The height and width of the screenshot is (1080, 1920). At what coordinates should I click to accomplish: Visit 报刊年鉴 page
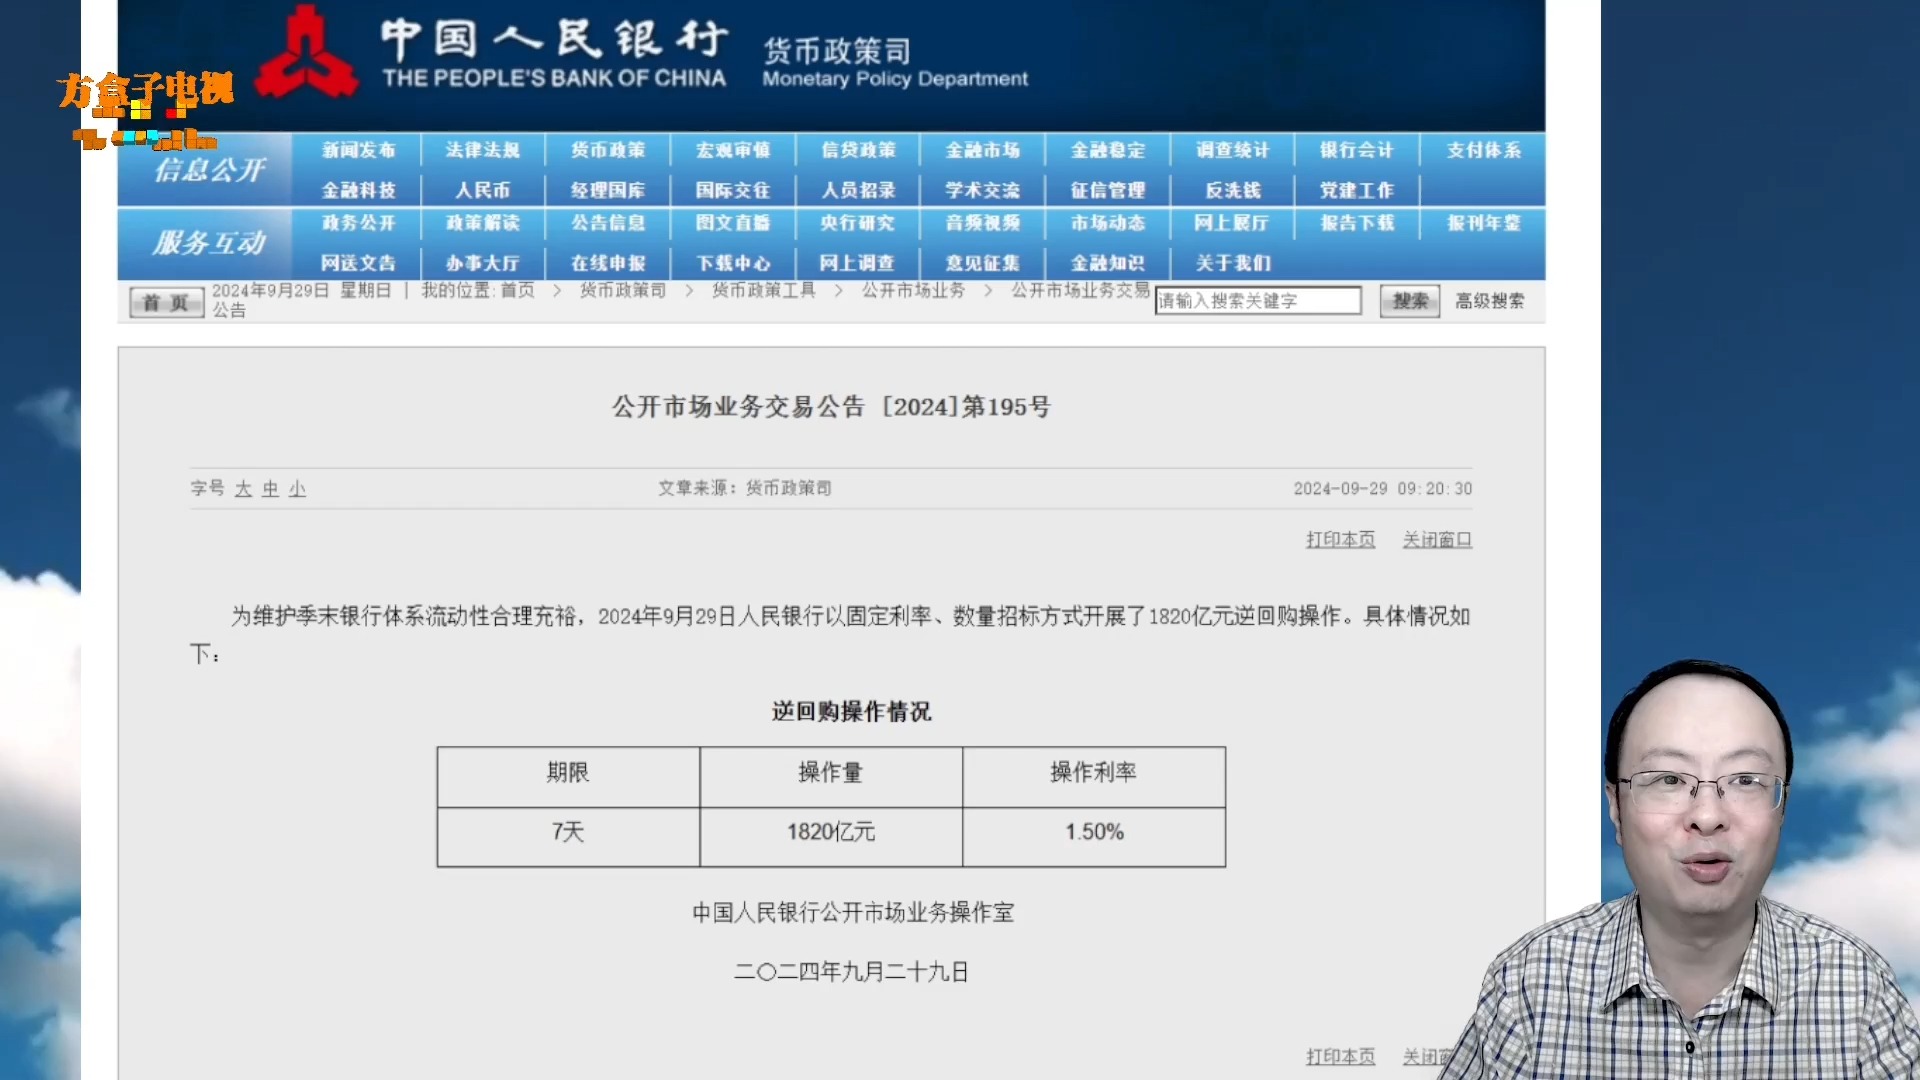(1484, 223)
